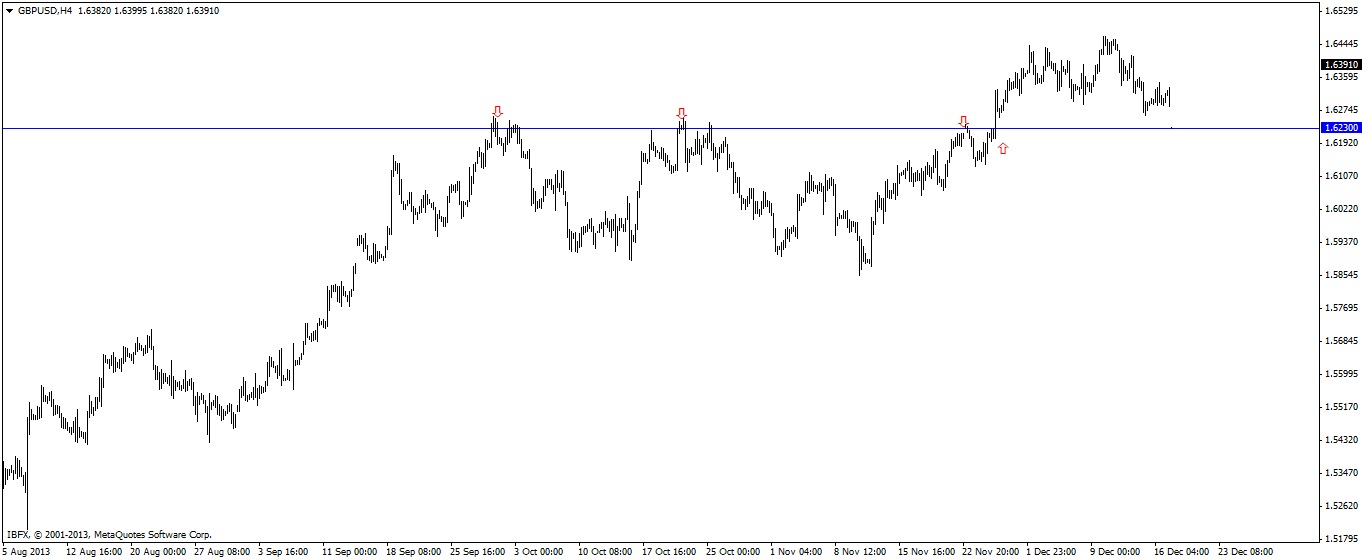
Task: Click the 27 Aug 08:00 time label
Action: pos(222,552)
